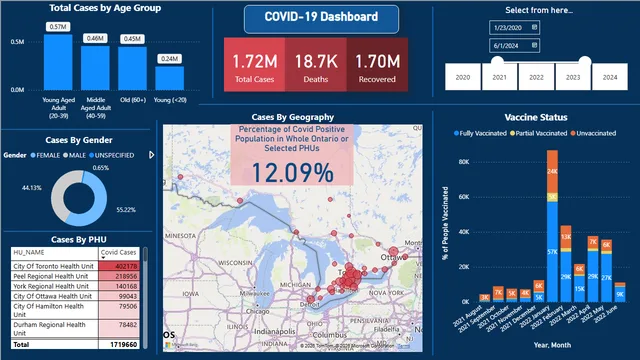This screenshot has width=640, height=360.
Task: Expand the gender legend arrow
Action: [x=151, y=155]
